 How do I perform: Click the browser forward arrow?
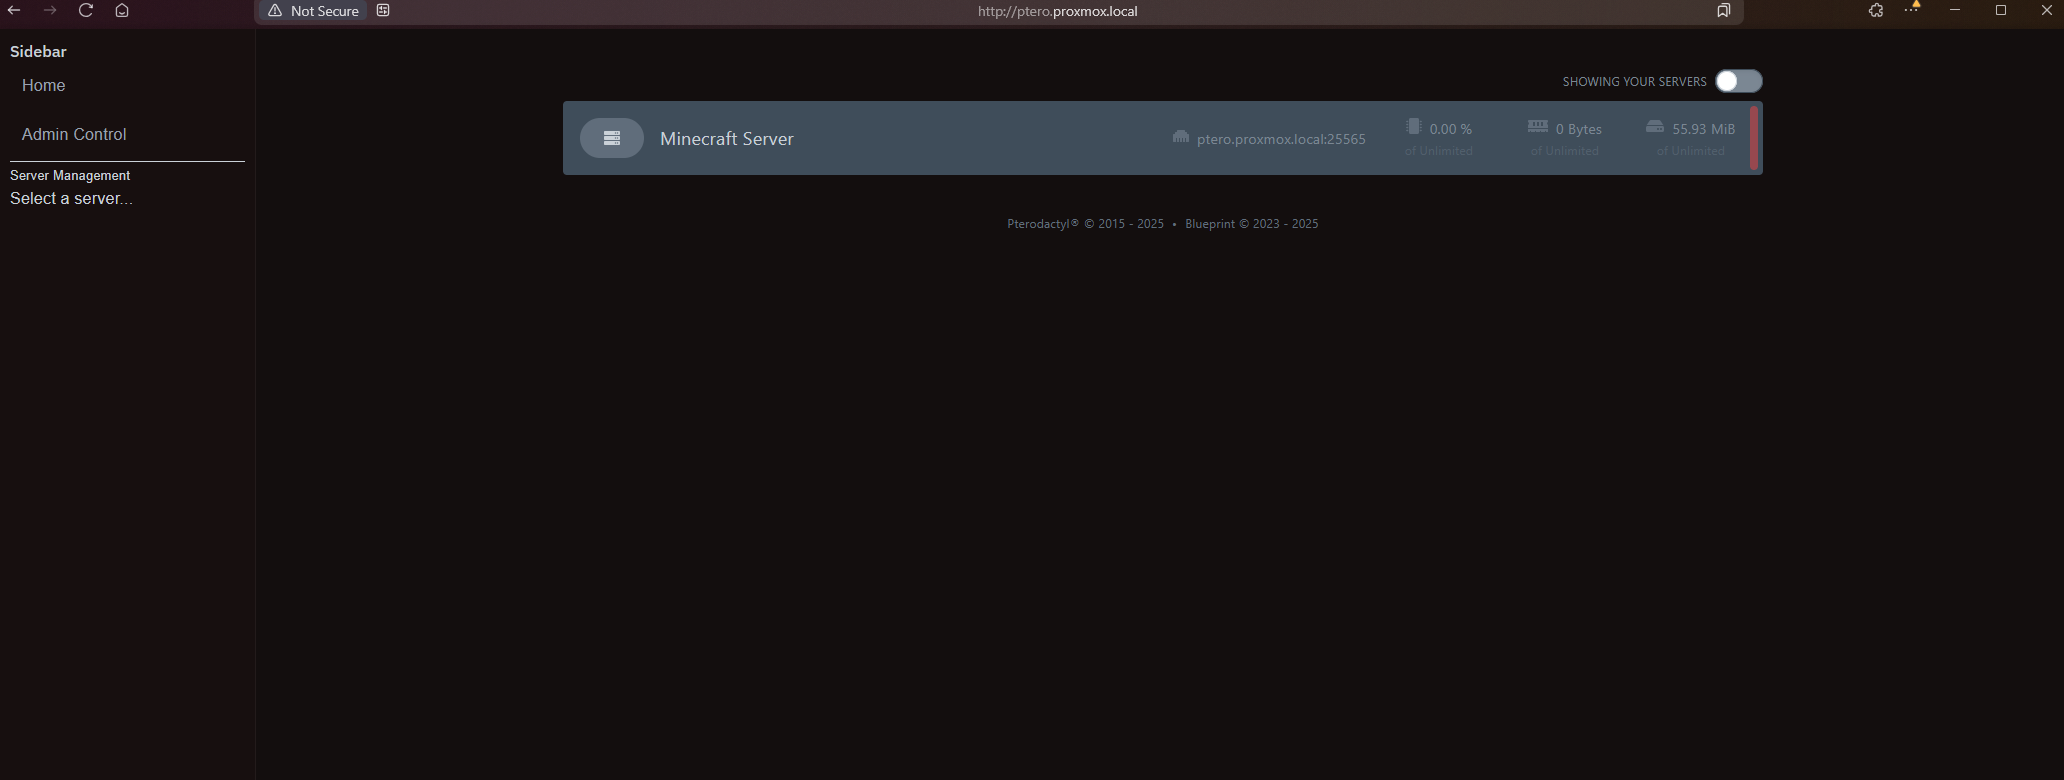pos(50,10)
